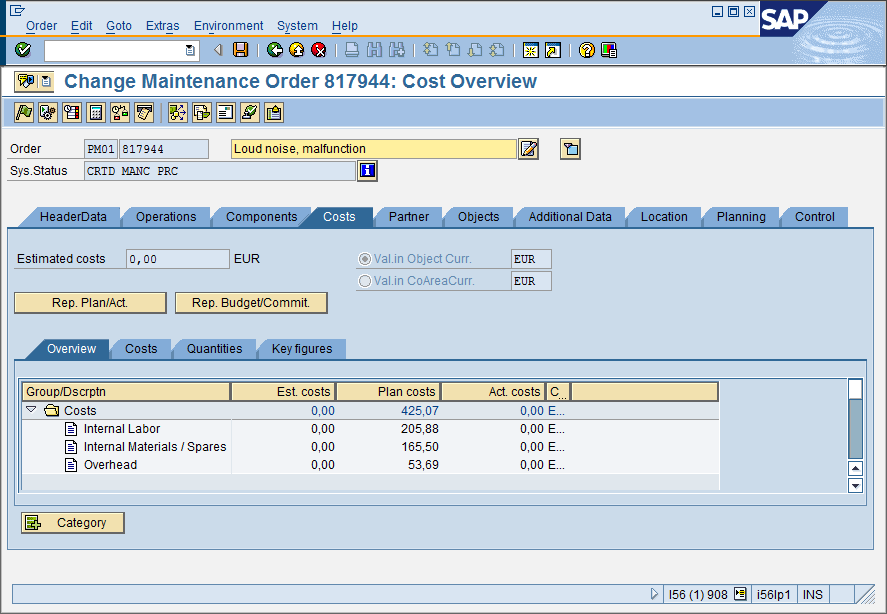Viewport: 887px width, 614px height.
Task: Open the System menu
Action: click(x=297, y=26)
